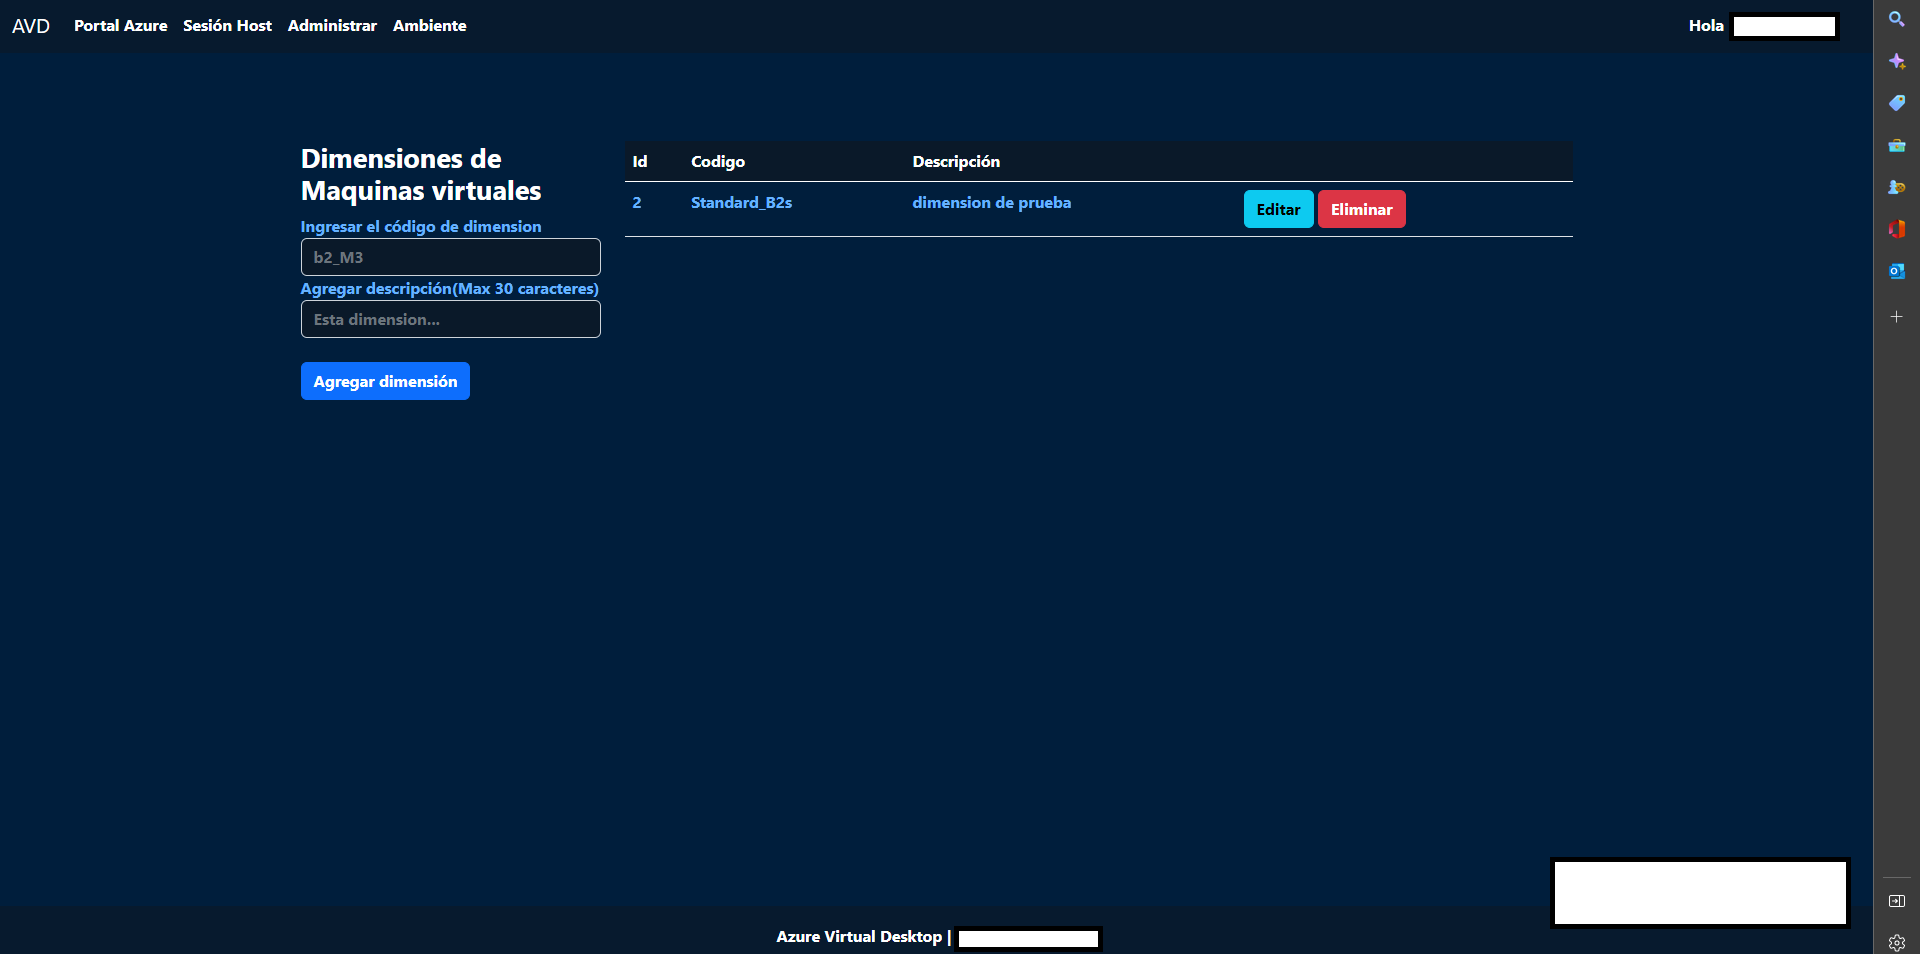This screenshot has width=1920, height=954.
Task: Open the Copilot sparkle icon in sidebar
Action: click(x=1896, y=61)
